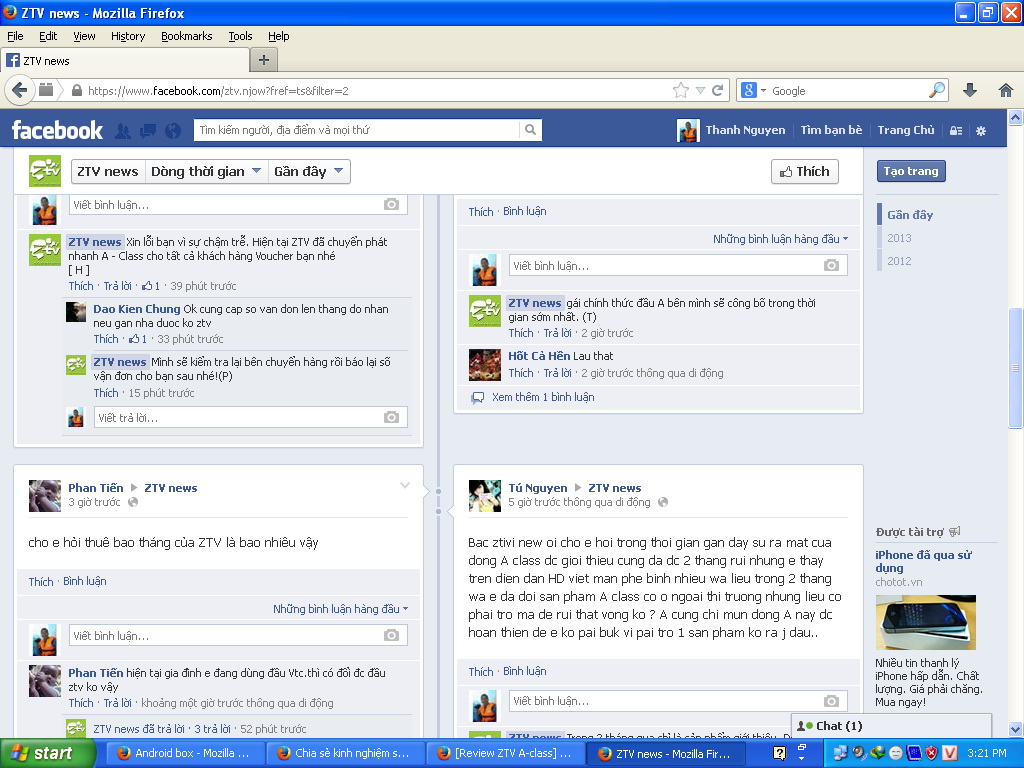1024x768 pixels.
Task: Click the Firefox back arrow button
Action: click(x=20, y=90)
